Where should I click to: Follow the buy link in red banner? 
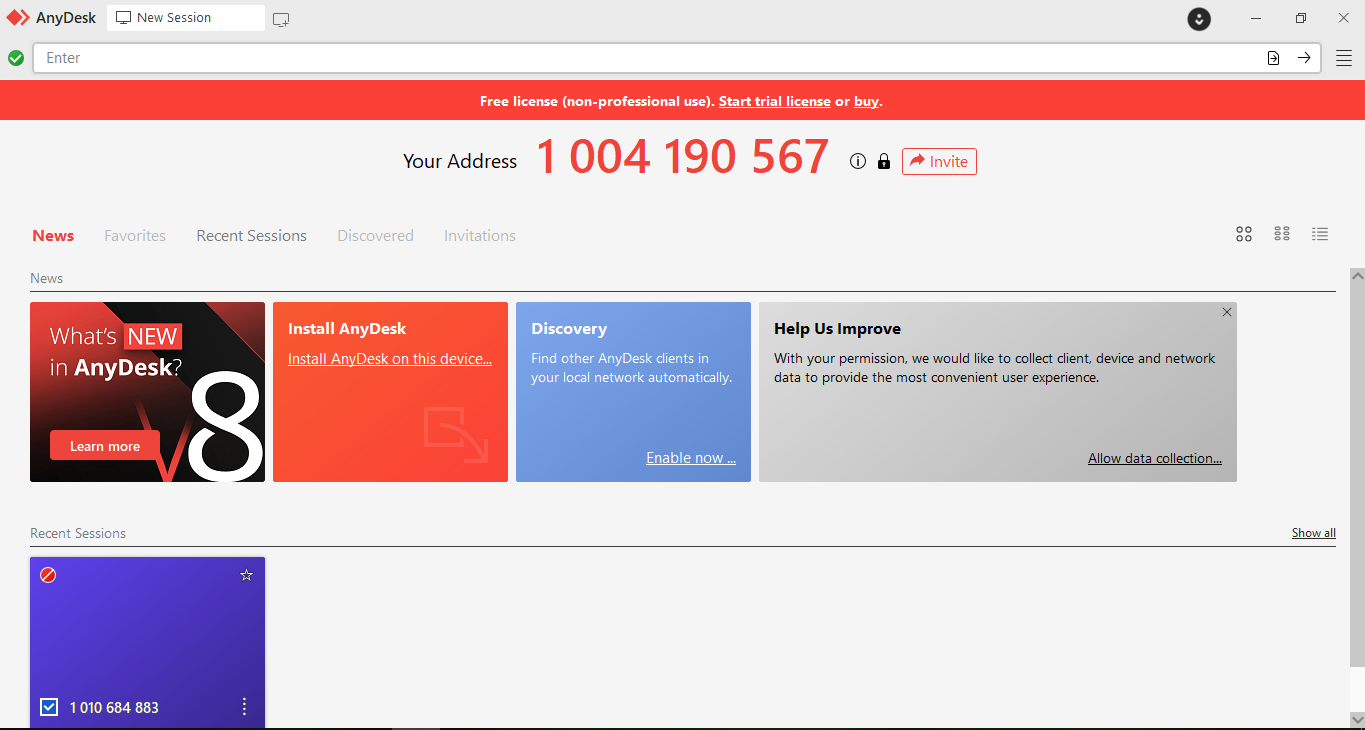[866, 101]
